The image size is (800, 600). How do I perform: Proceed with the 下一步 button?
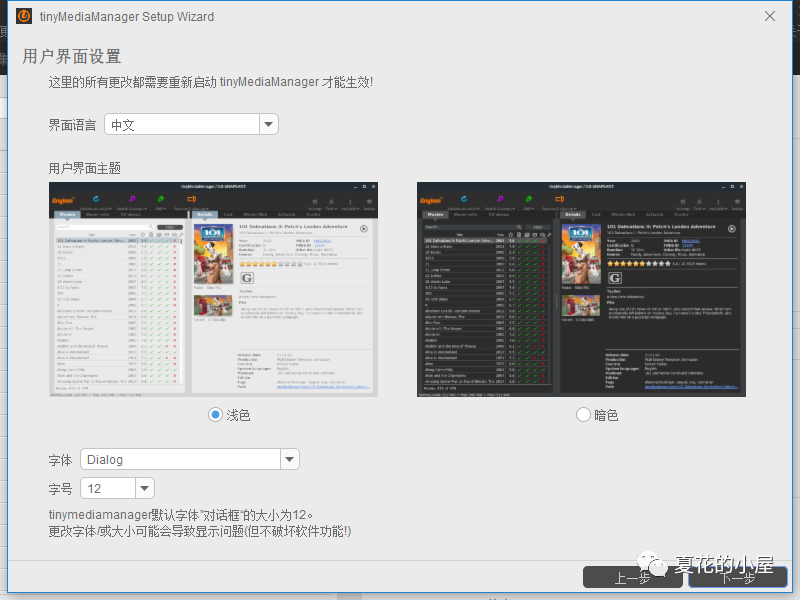coord(737,577)
